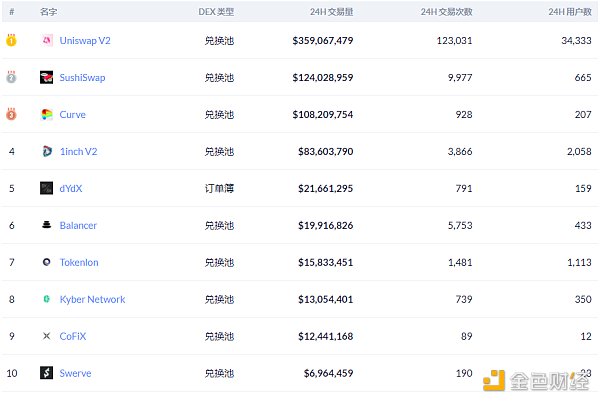Select the volume $359,067,479
Viewport: 600px width, 402px height.
click(x=323, y=41)
